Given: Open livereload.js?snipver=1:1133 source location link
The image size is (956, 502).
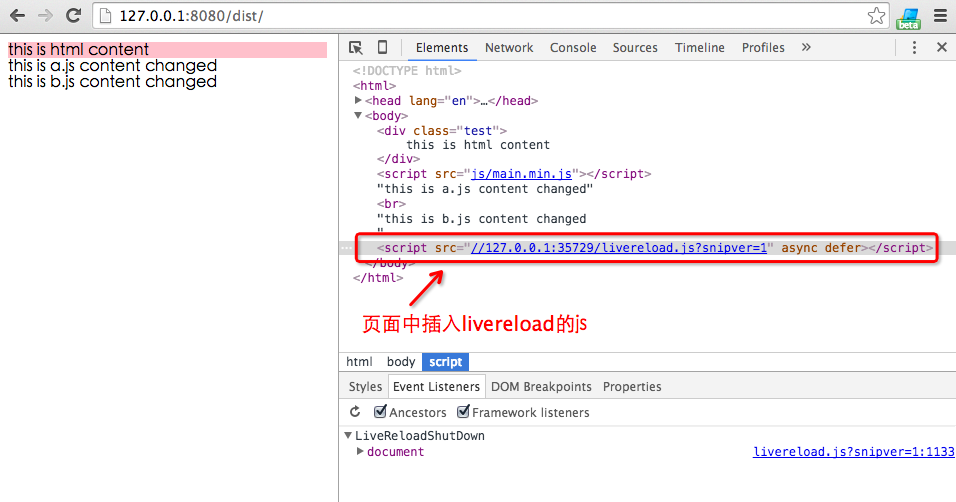Looking at the screenshot, I should click(x=854, y=451).
